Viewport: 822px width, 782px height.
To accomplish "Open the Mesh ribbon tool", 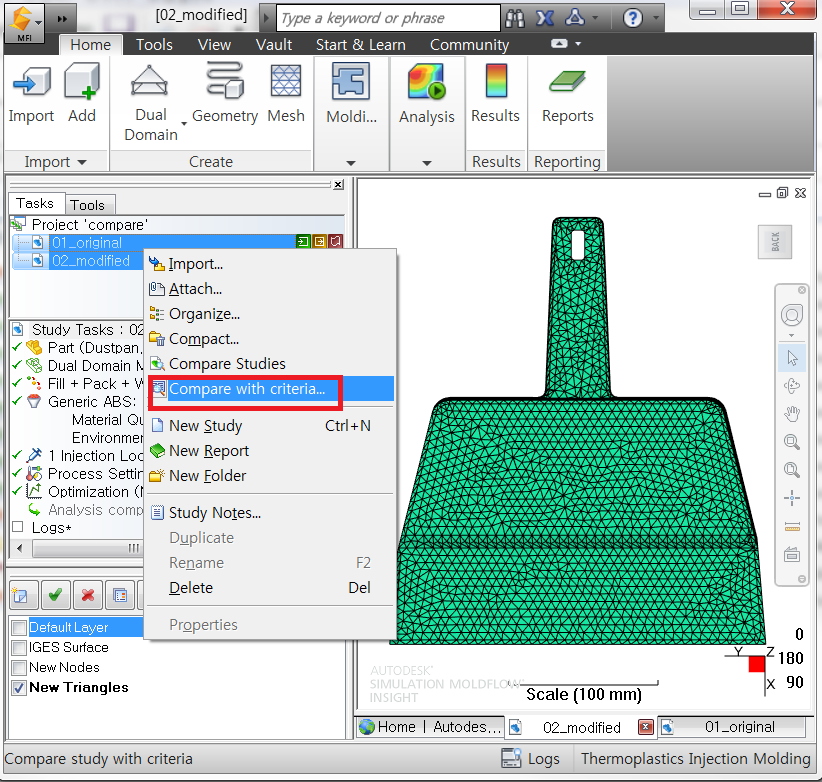I will pos(286,81).
